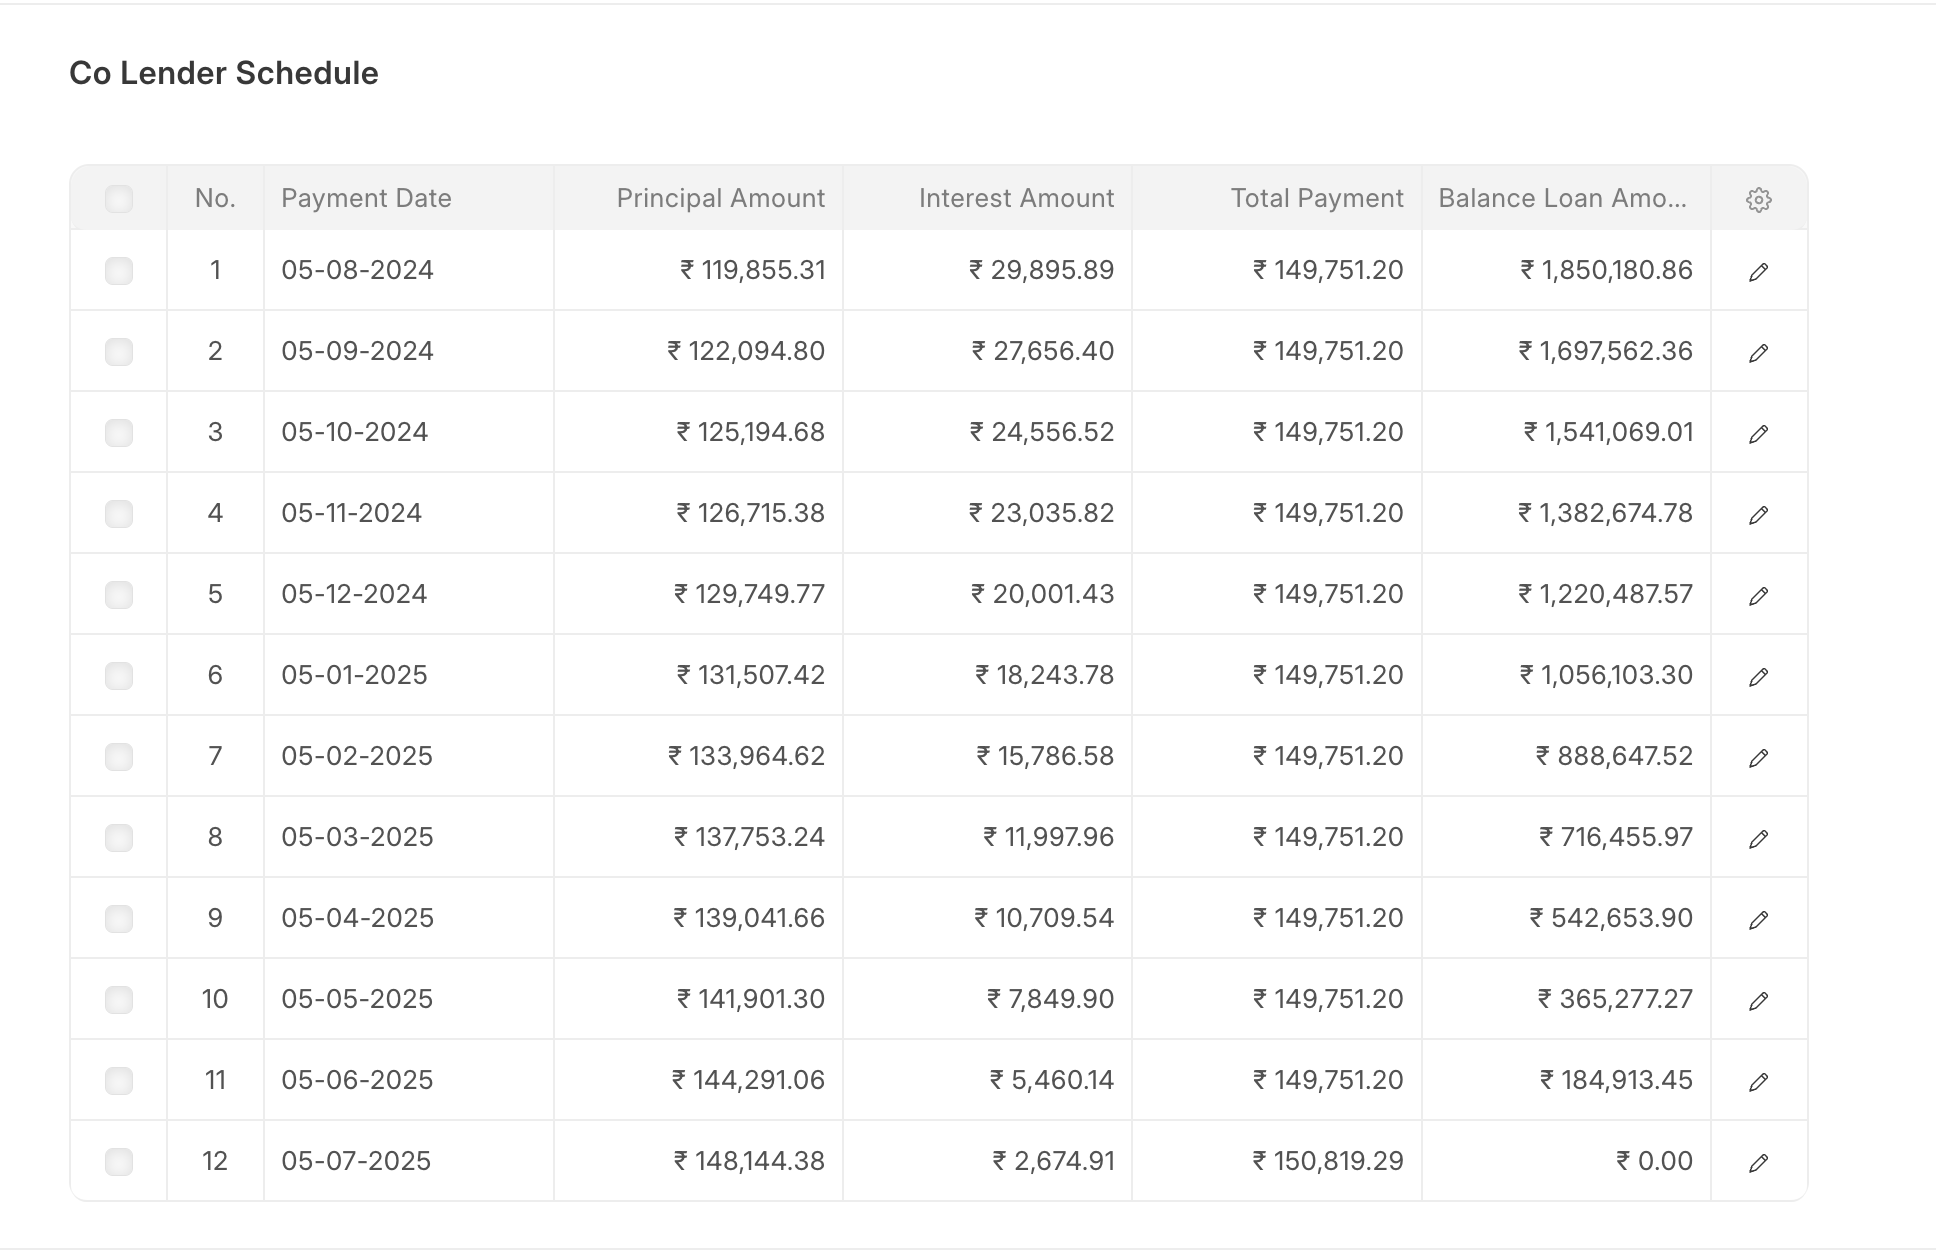Click interest amount ₹ 24,556.52
Viewport: 1936px width, 1254px height.
coord(1042,432)
